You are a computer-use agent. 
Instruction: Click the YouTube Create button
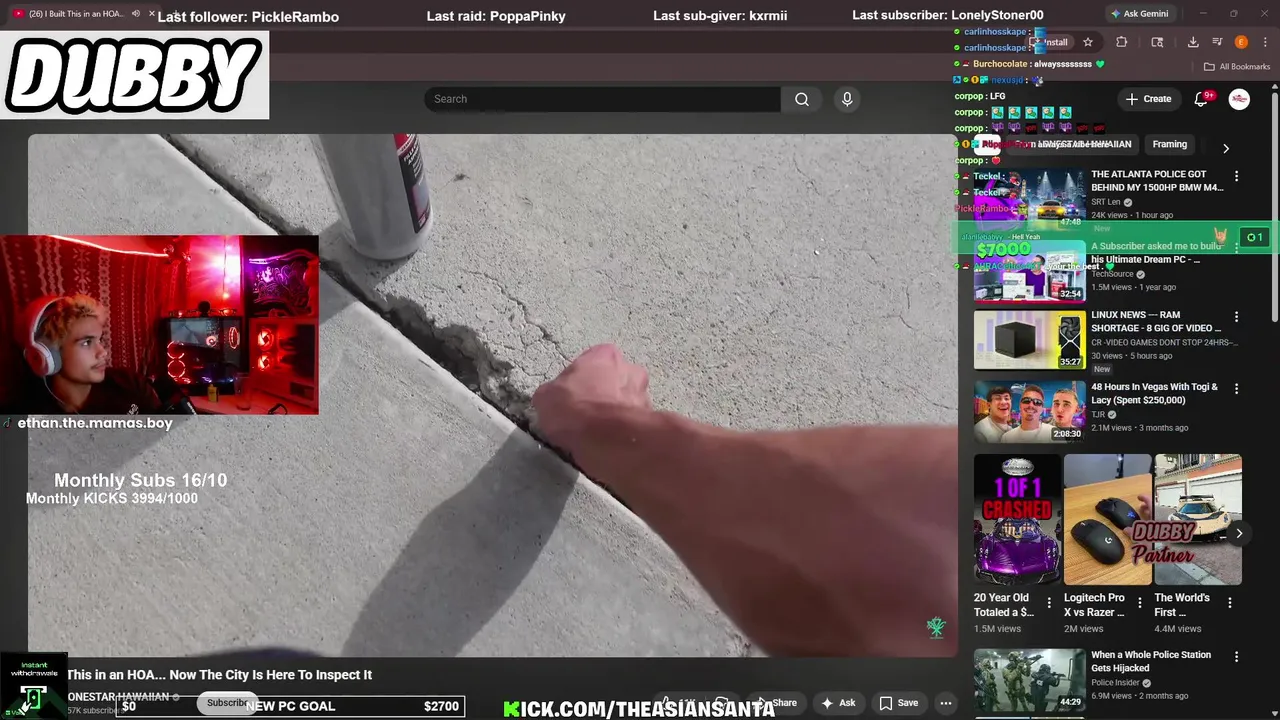point(1148,99)
